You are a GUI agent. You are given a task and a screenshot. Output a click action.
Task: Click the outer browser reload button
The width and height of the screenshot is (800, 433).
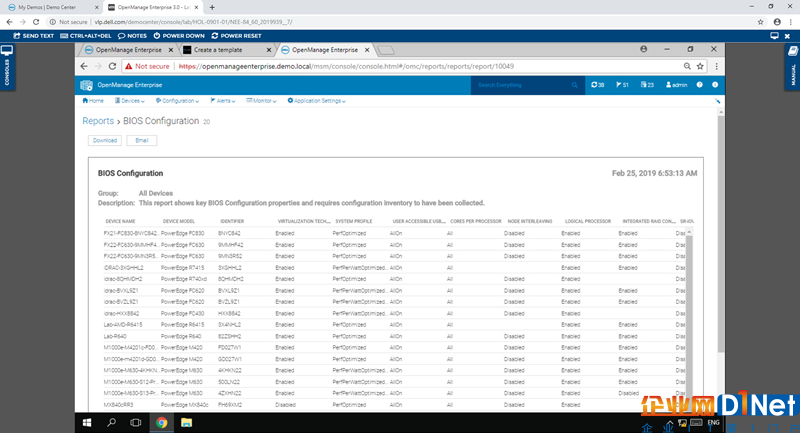point(36,22)
